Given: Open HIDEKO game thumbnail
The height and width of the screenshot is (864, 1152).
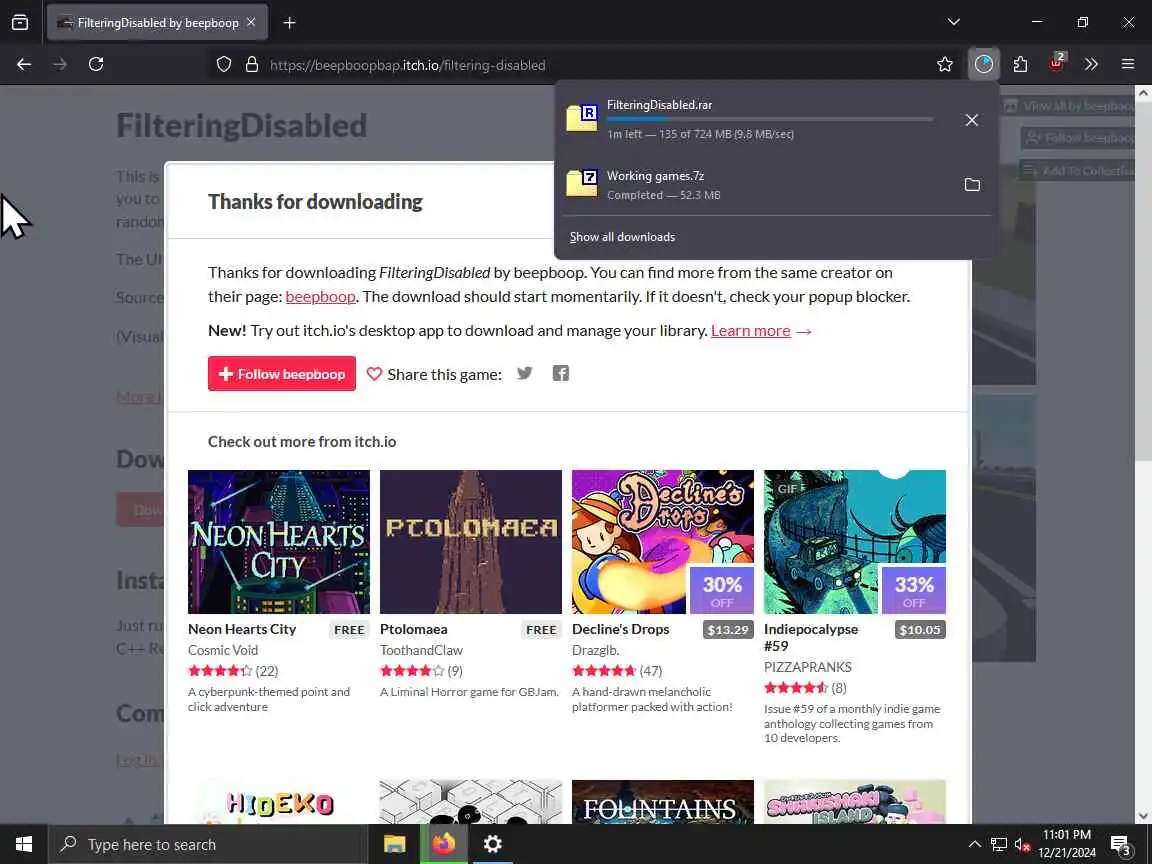Looking at the screenshot, I should pyautogui.click(x=278, y=802).
